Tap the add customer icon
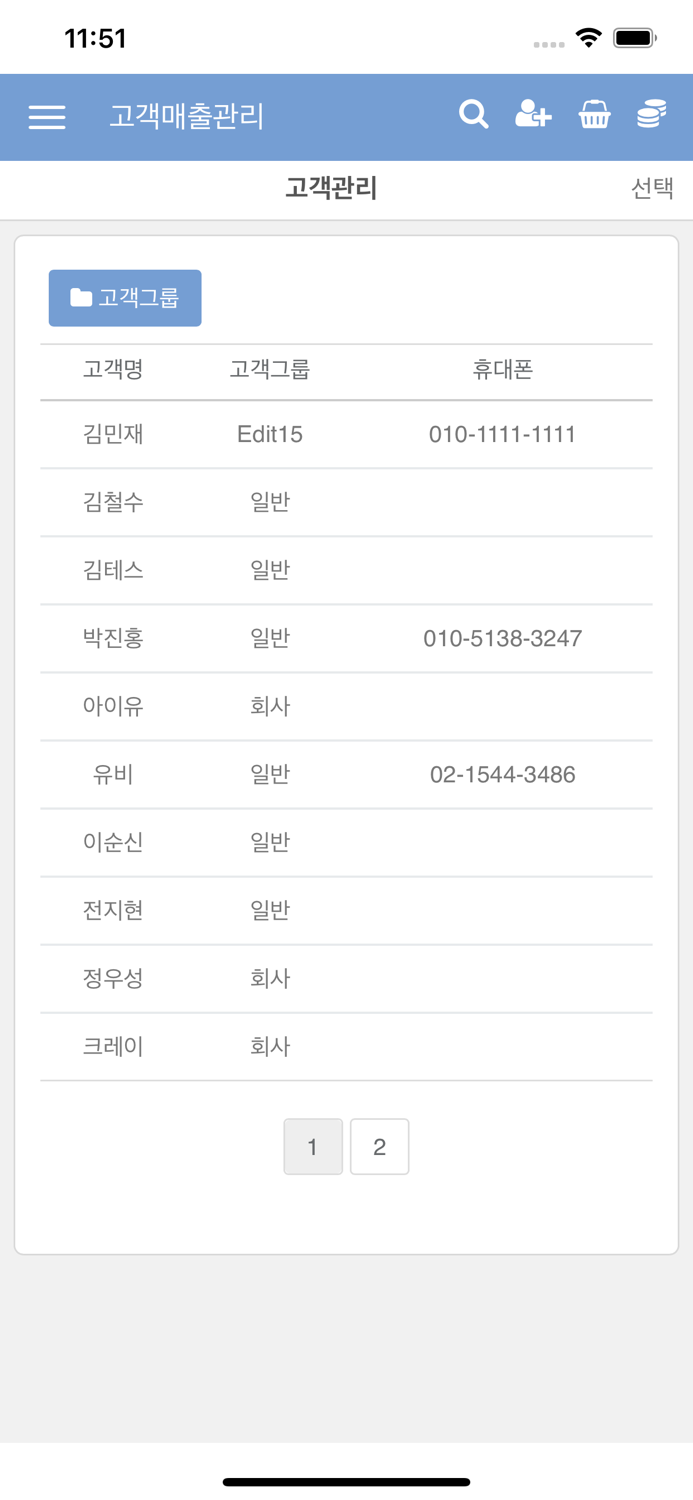Image resolution: width=693 pixels, height=1500 pixels. 534,115
